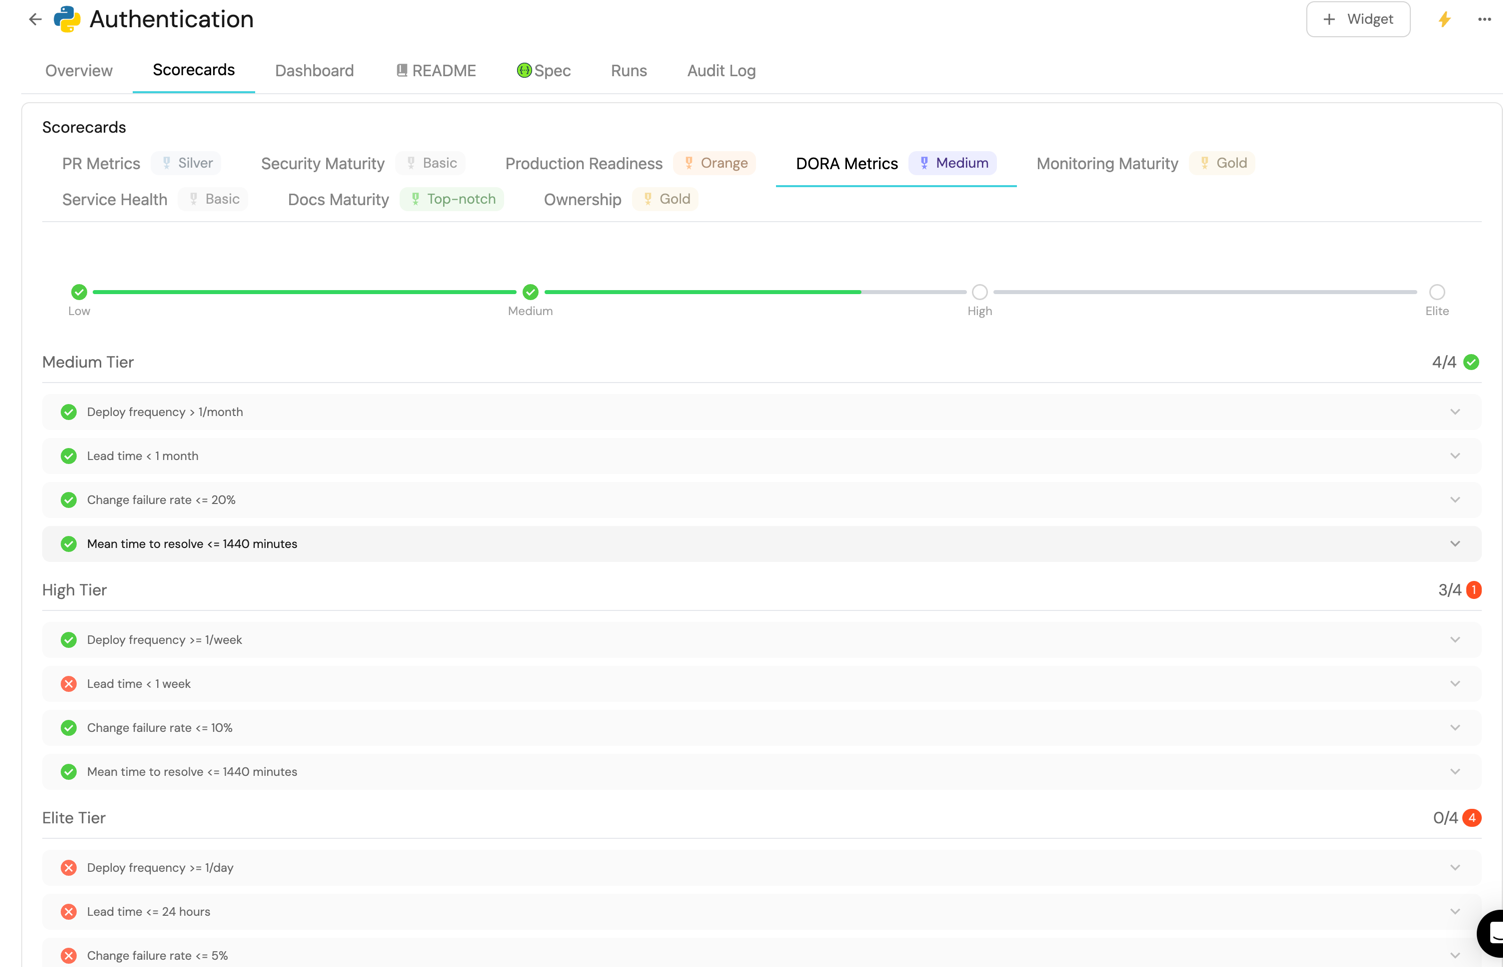Click the Low level marker on progress bar
Screen dimensions: 1503x967
click(79, 292)
